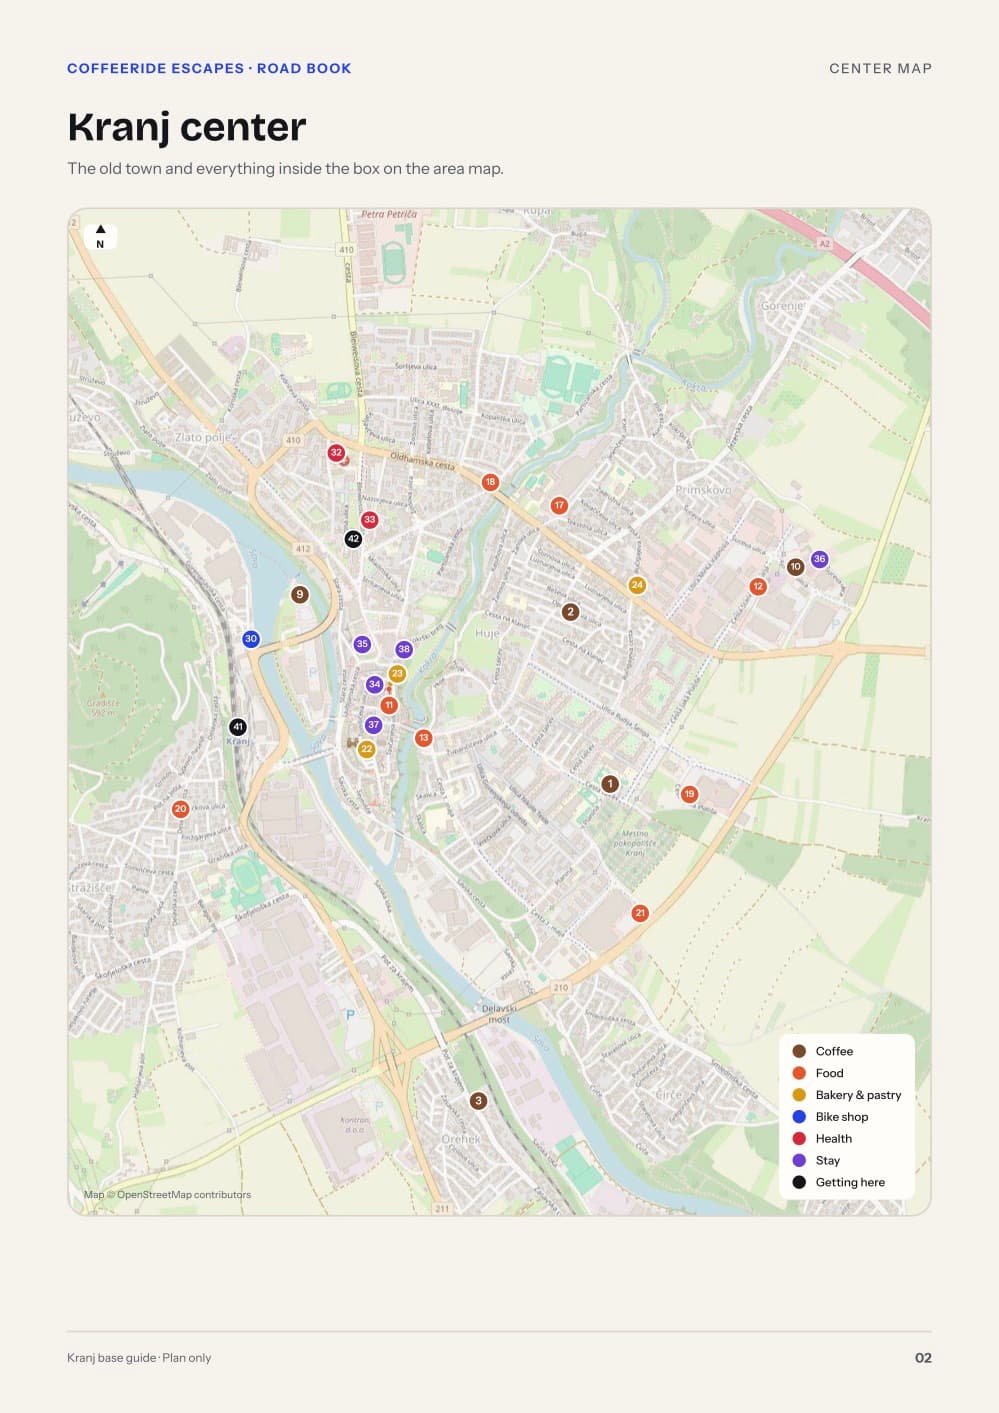Click map marker number 33

coord(370,520)
